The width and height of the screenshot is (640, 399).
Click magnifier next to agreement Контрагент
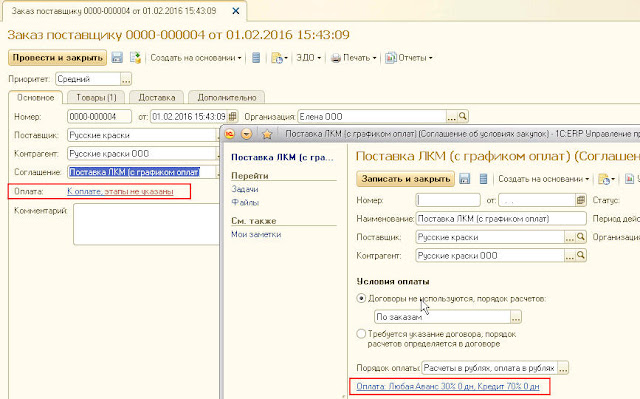pyautogui.click(x=581, y=255)
